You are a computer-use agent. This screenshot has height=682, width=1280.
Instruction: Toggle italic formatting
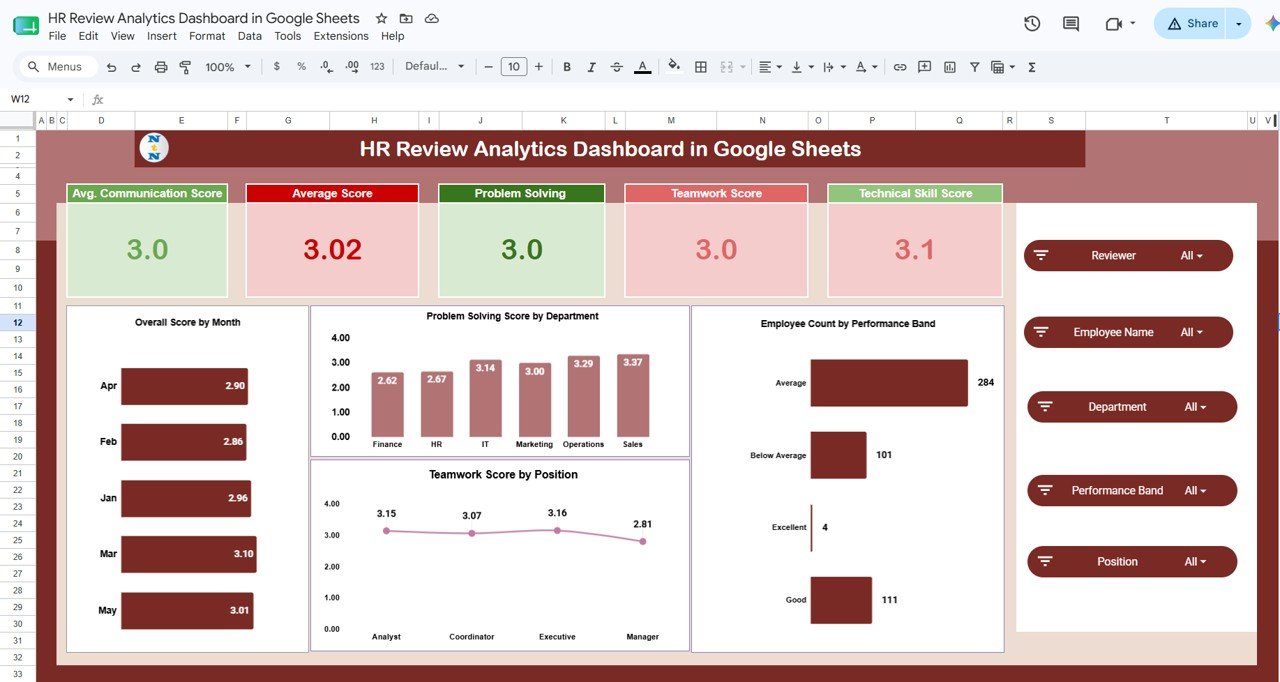click(x=592, y=67)
